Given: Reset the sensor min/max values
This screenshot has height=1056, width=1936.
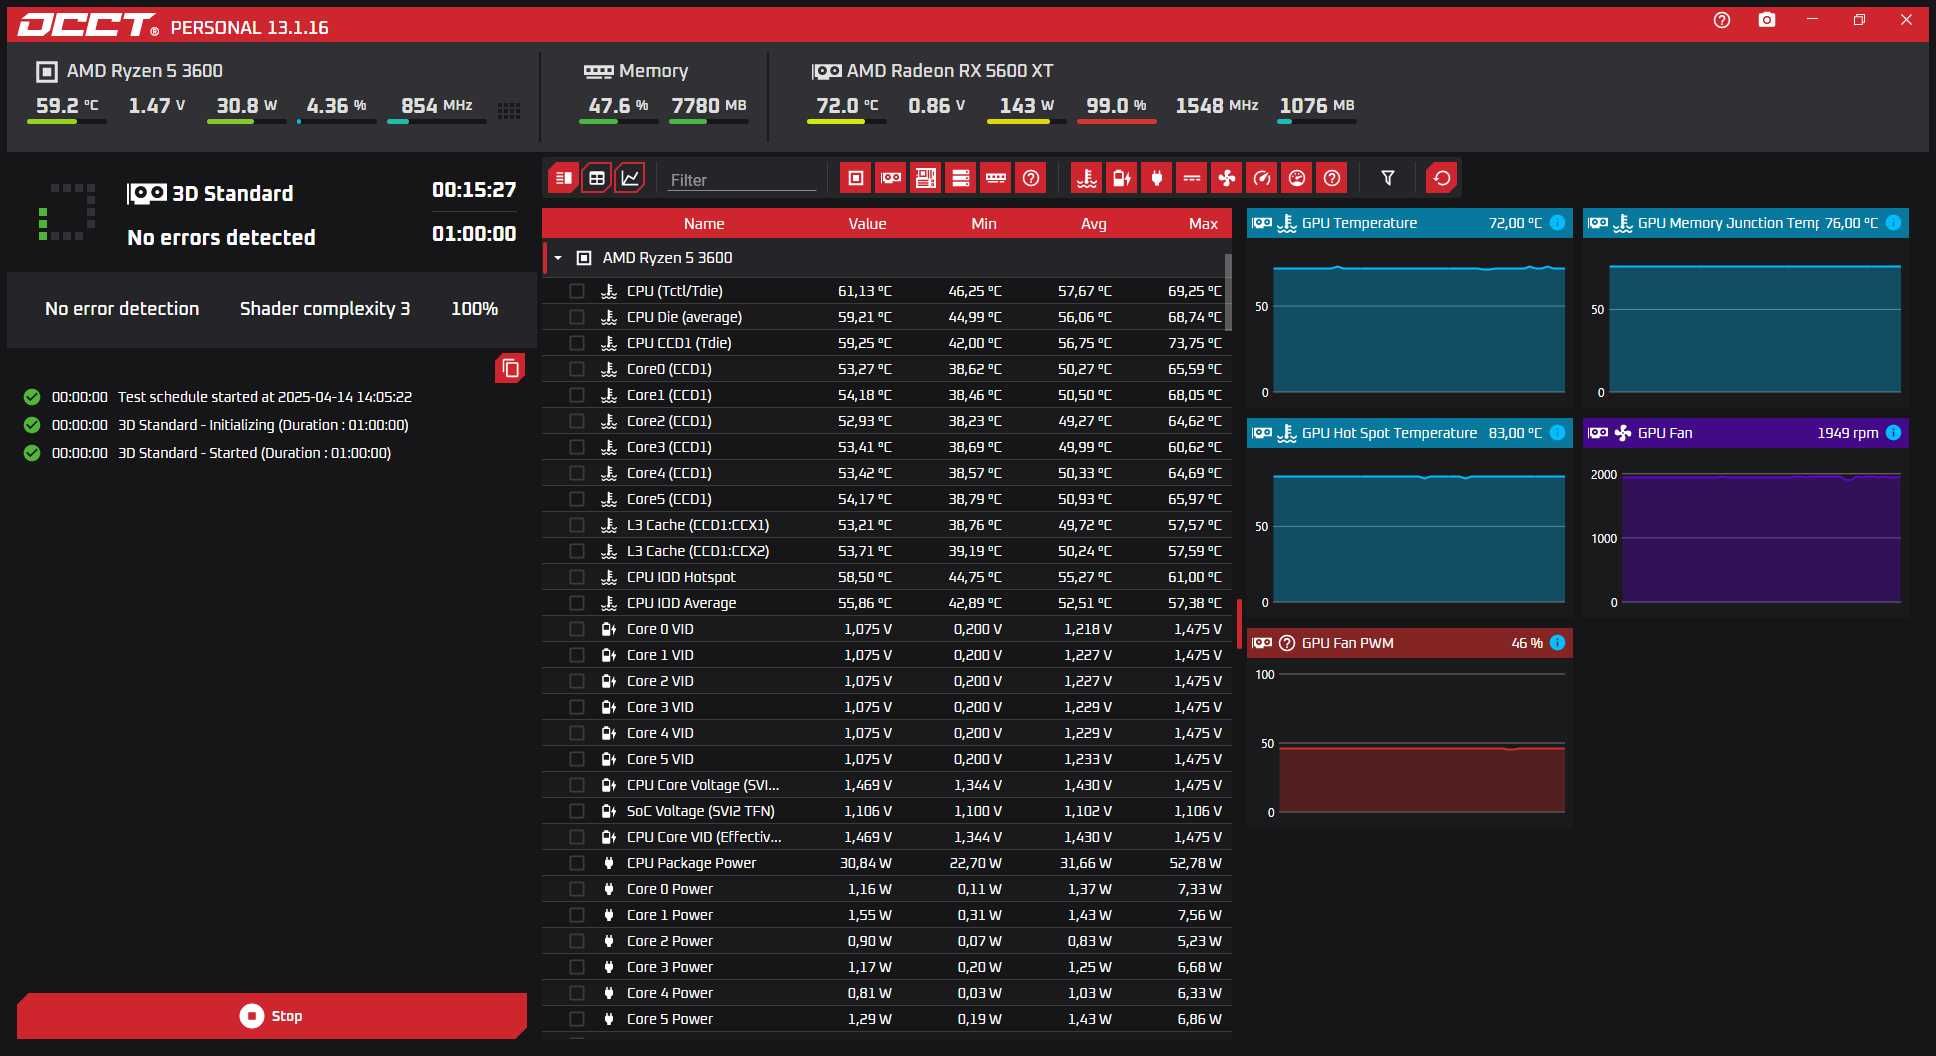Looking at the screenshot, I should click(x=1442, y=178).
